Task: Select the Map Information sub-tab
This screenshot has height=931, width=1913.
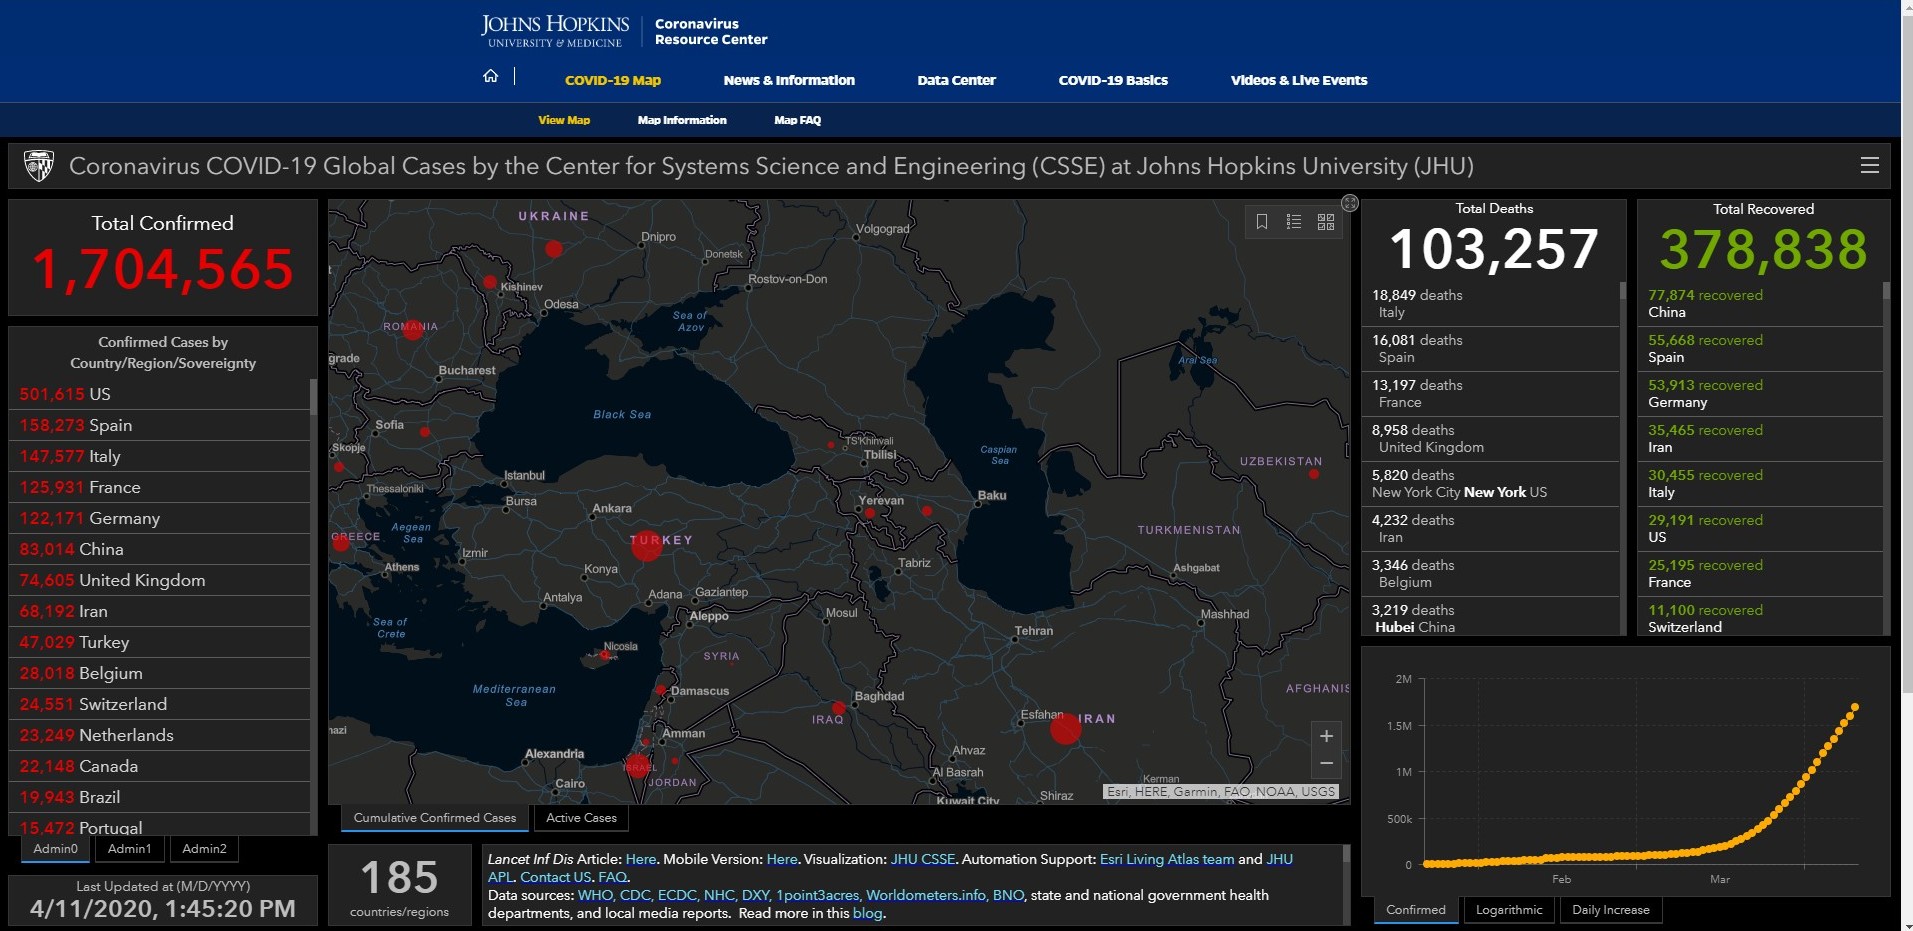Action: coord(682,120)
